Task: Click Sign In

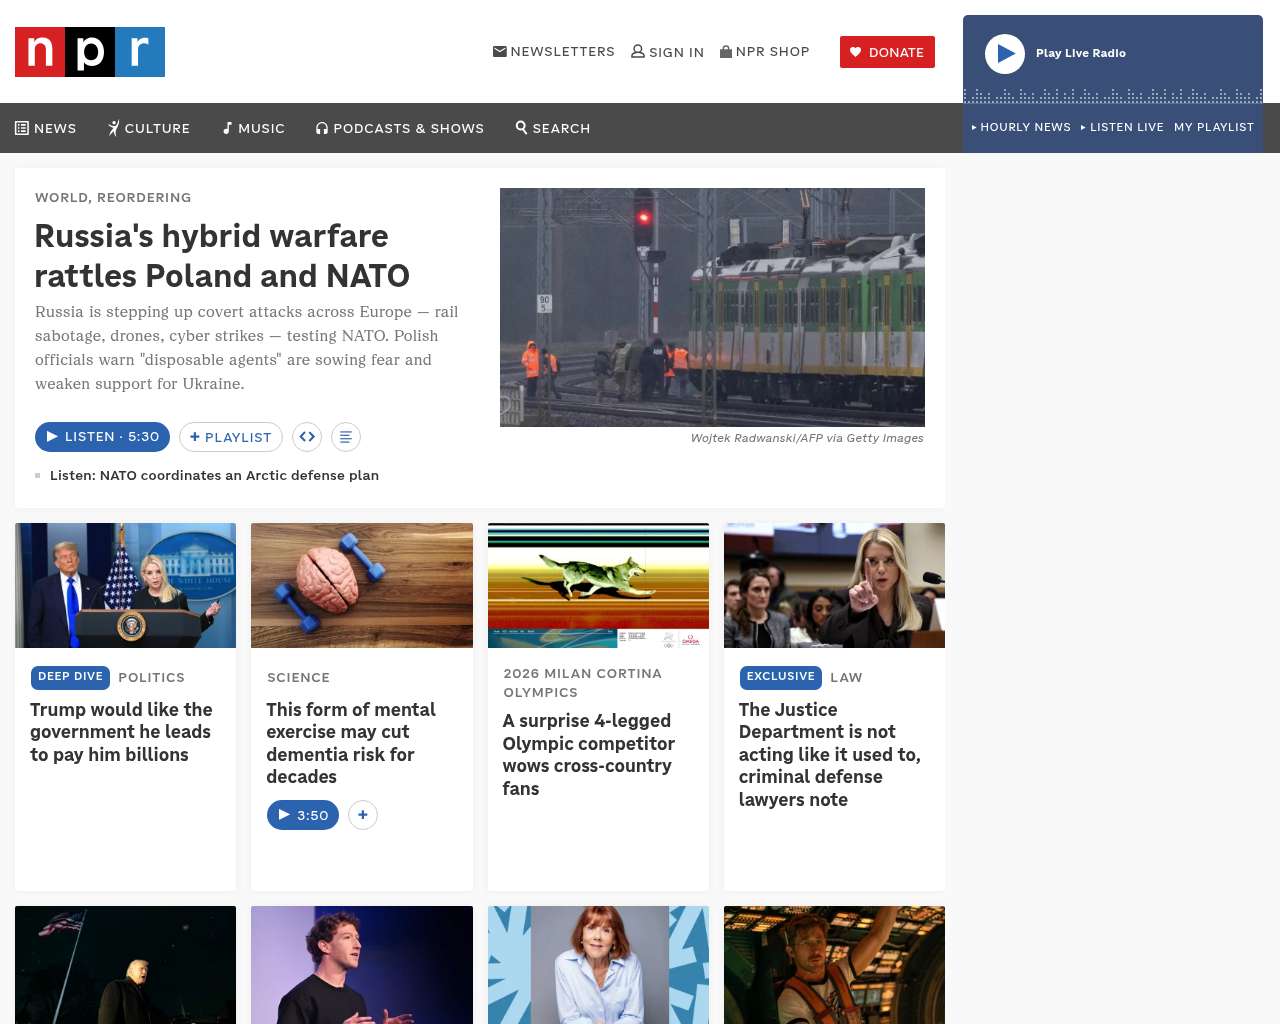Action: pos(667,52)
